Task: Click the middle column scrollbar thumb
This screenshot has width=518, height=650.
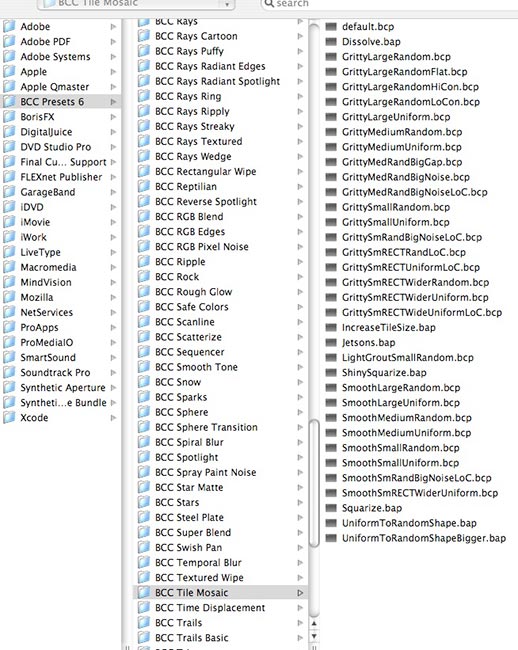Action: click(x=314, y=483)
